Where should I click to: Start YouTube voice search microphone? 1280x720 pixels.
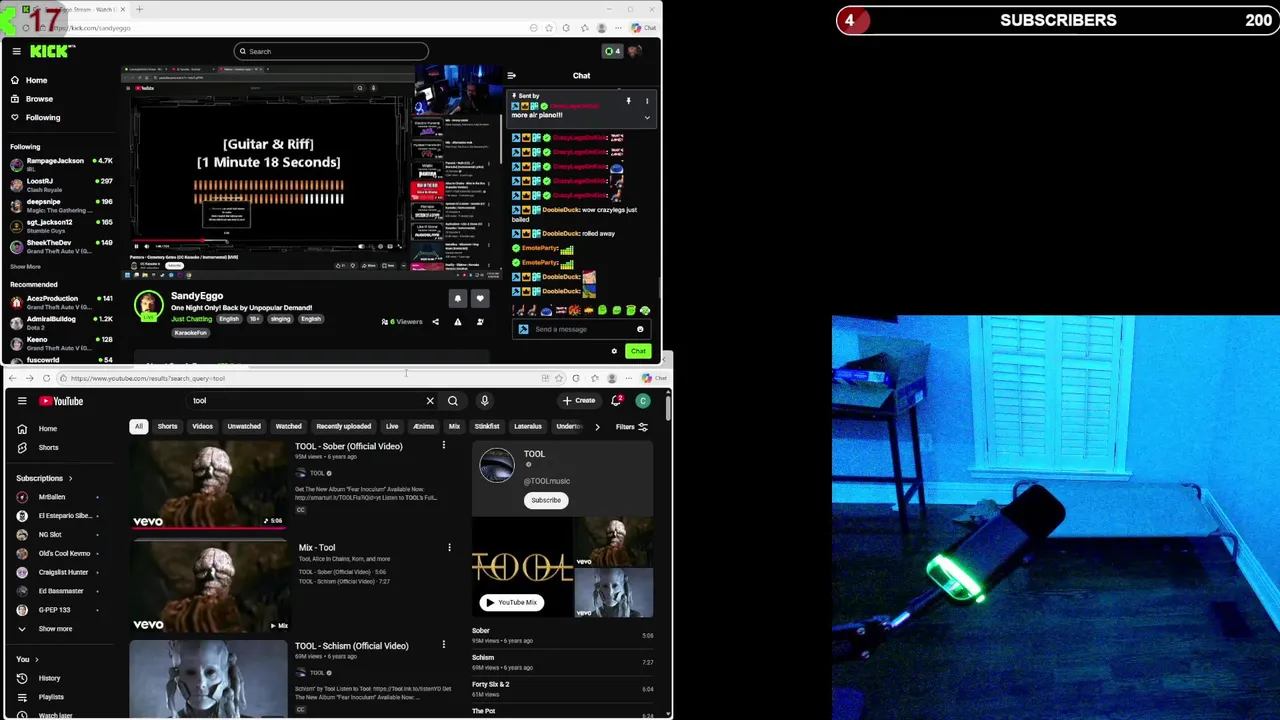pyautogui.click(x=484, y=401)
